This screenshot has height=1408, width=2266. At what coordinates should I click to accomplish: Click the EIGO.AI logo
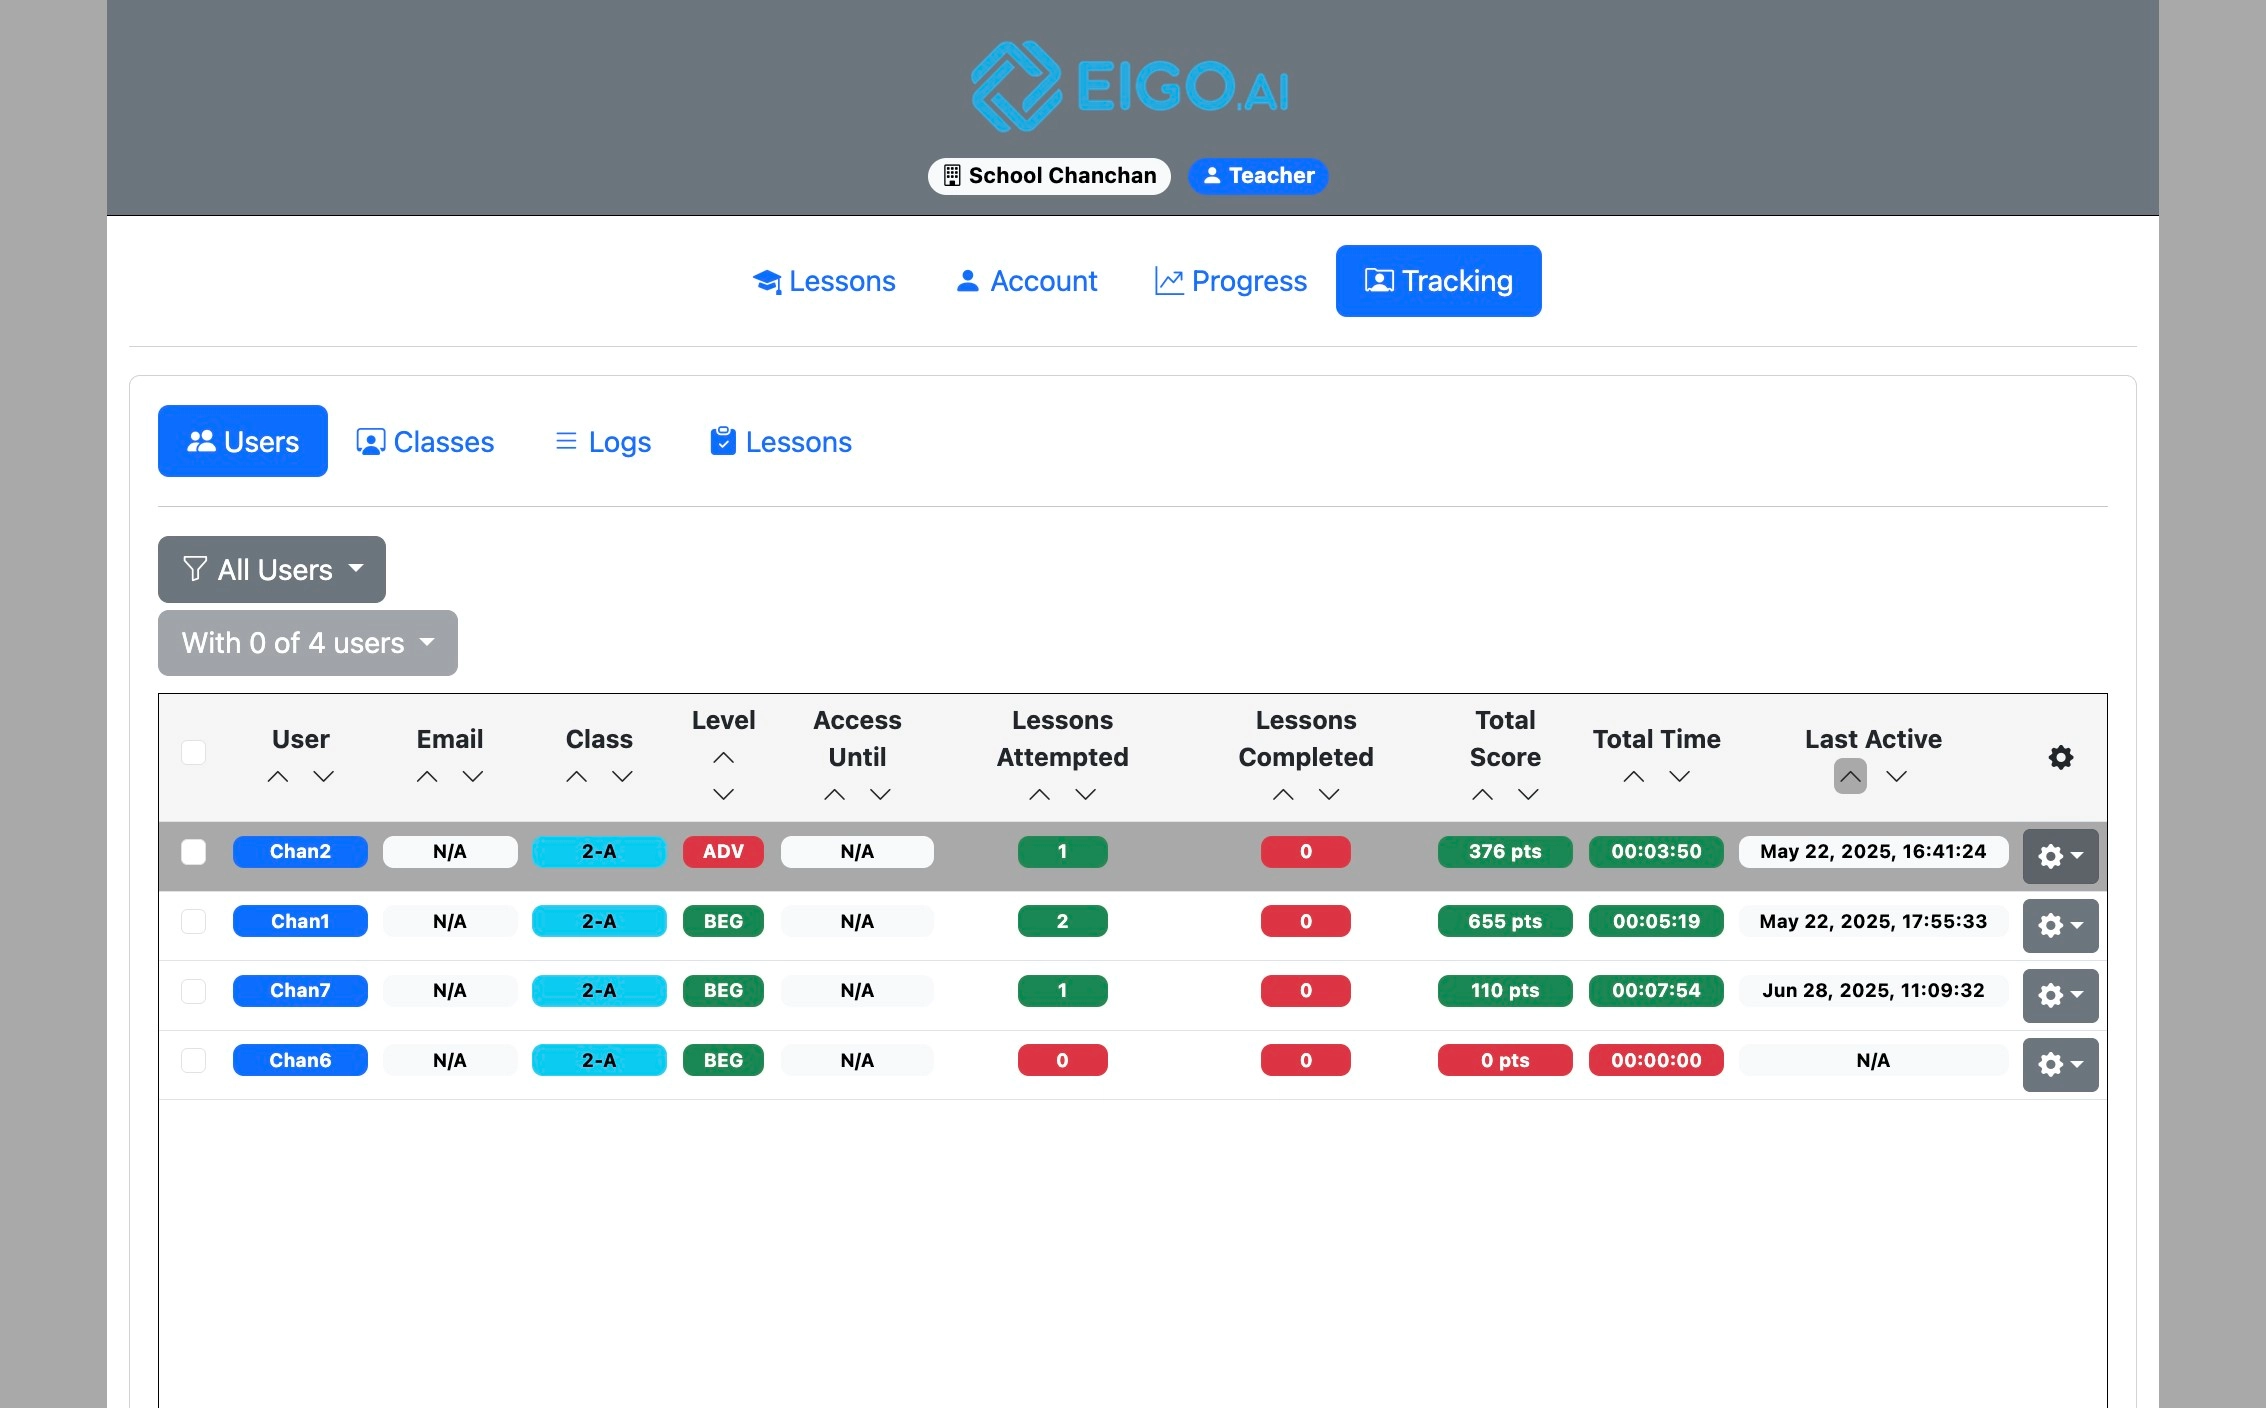(x=1131, y=86)
